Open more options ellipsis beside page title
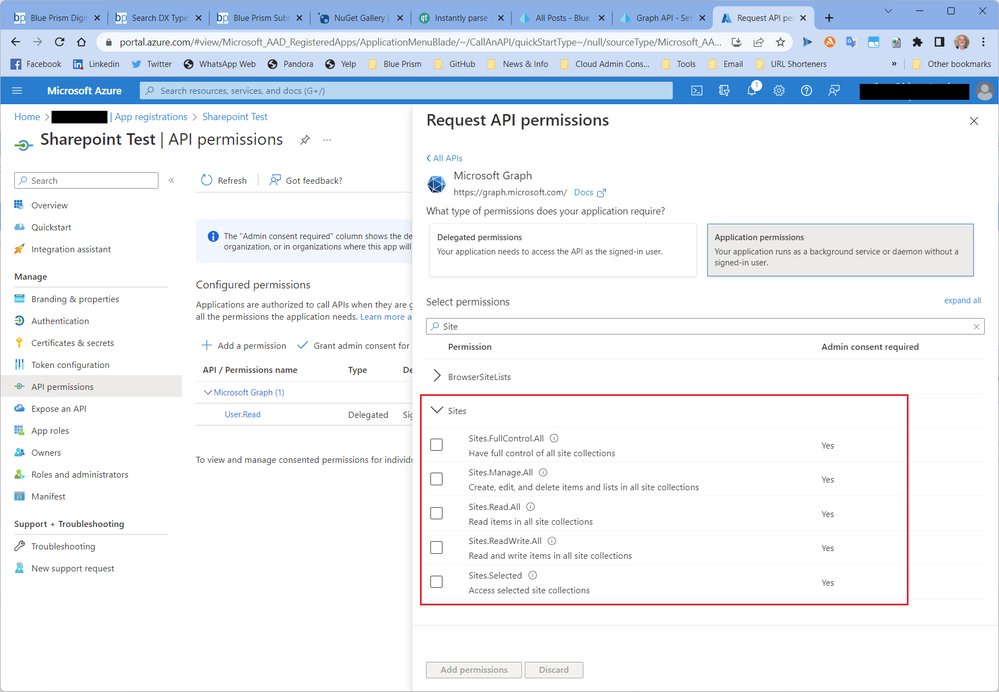999x692 pixels. (327, 140)
